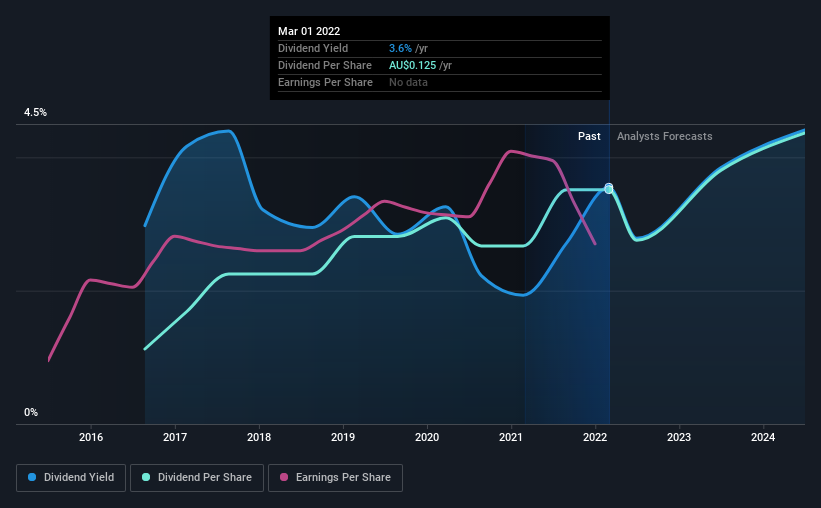Click the 4.5% y-axis label
821x508 pixels.
pos(35,113)
